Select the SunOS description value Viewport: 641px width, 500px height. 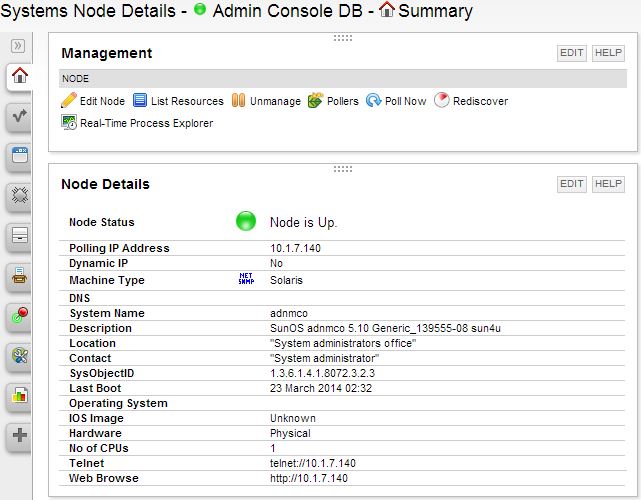(385, 328)
